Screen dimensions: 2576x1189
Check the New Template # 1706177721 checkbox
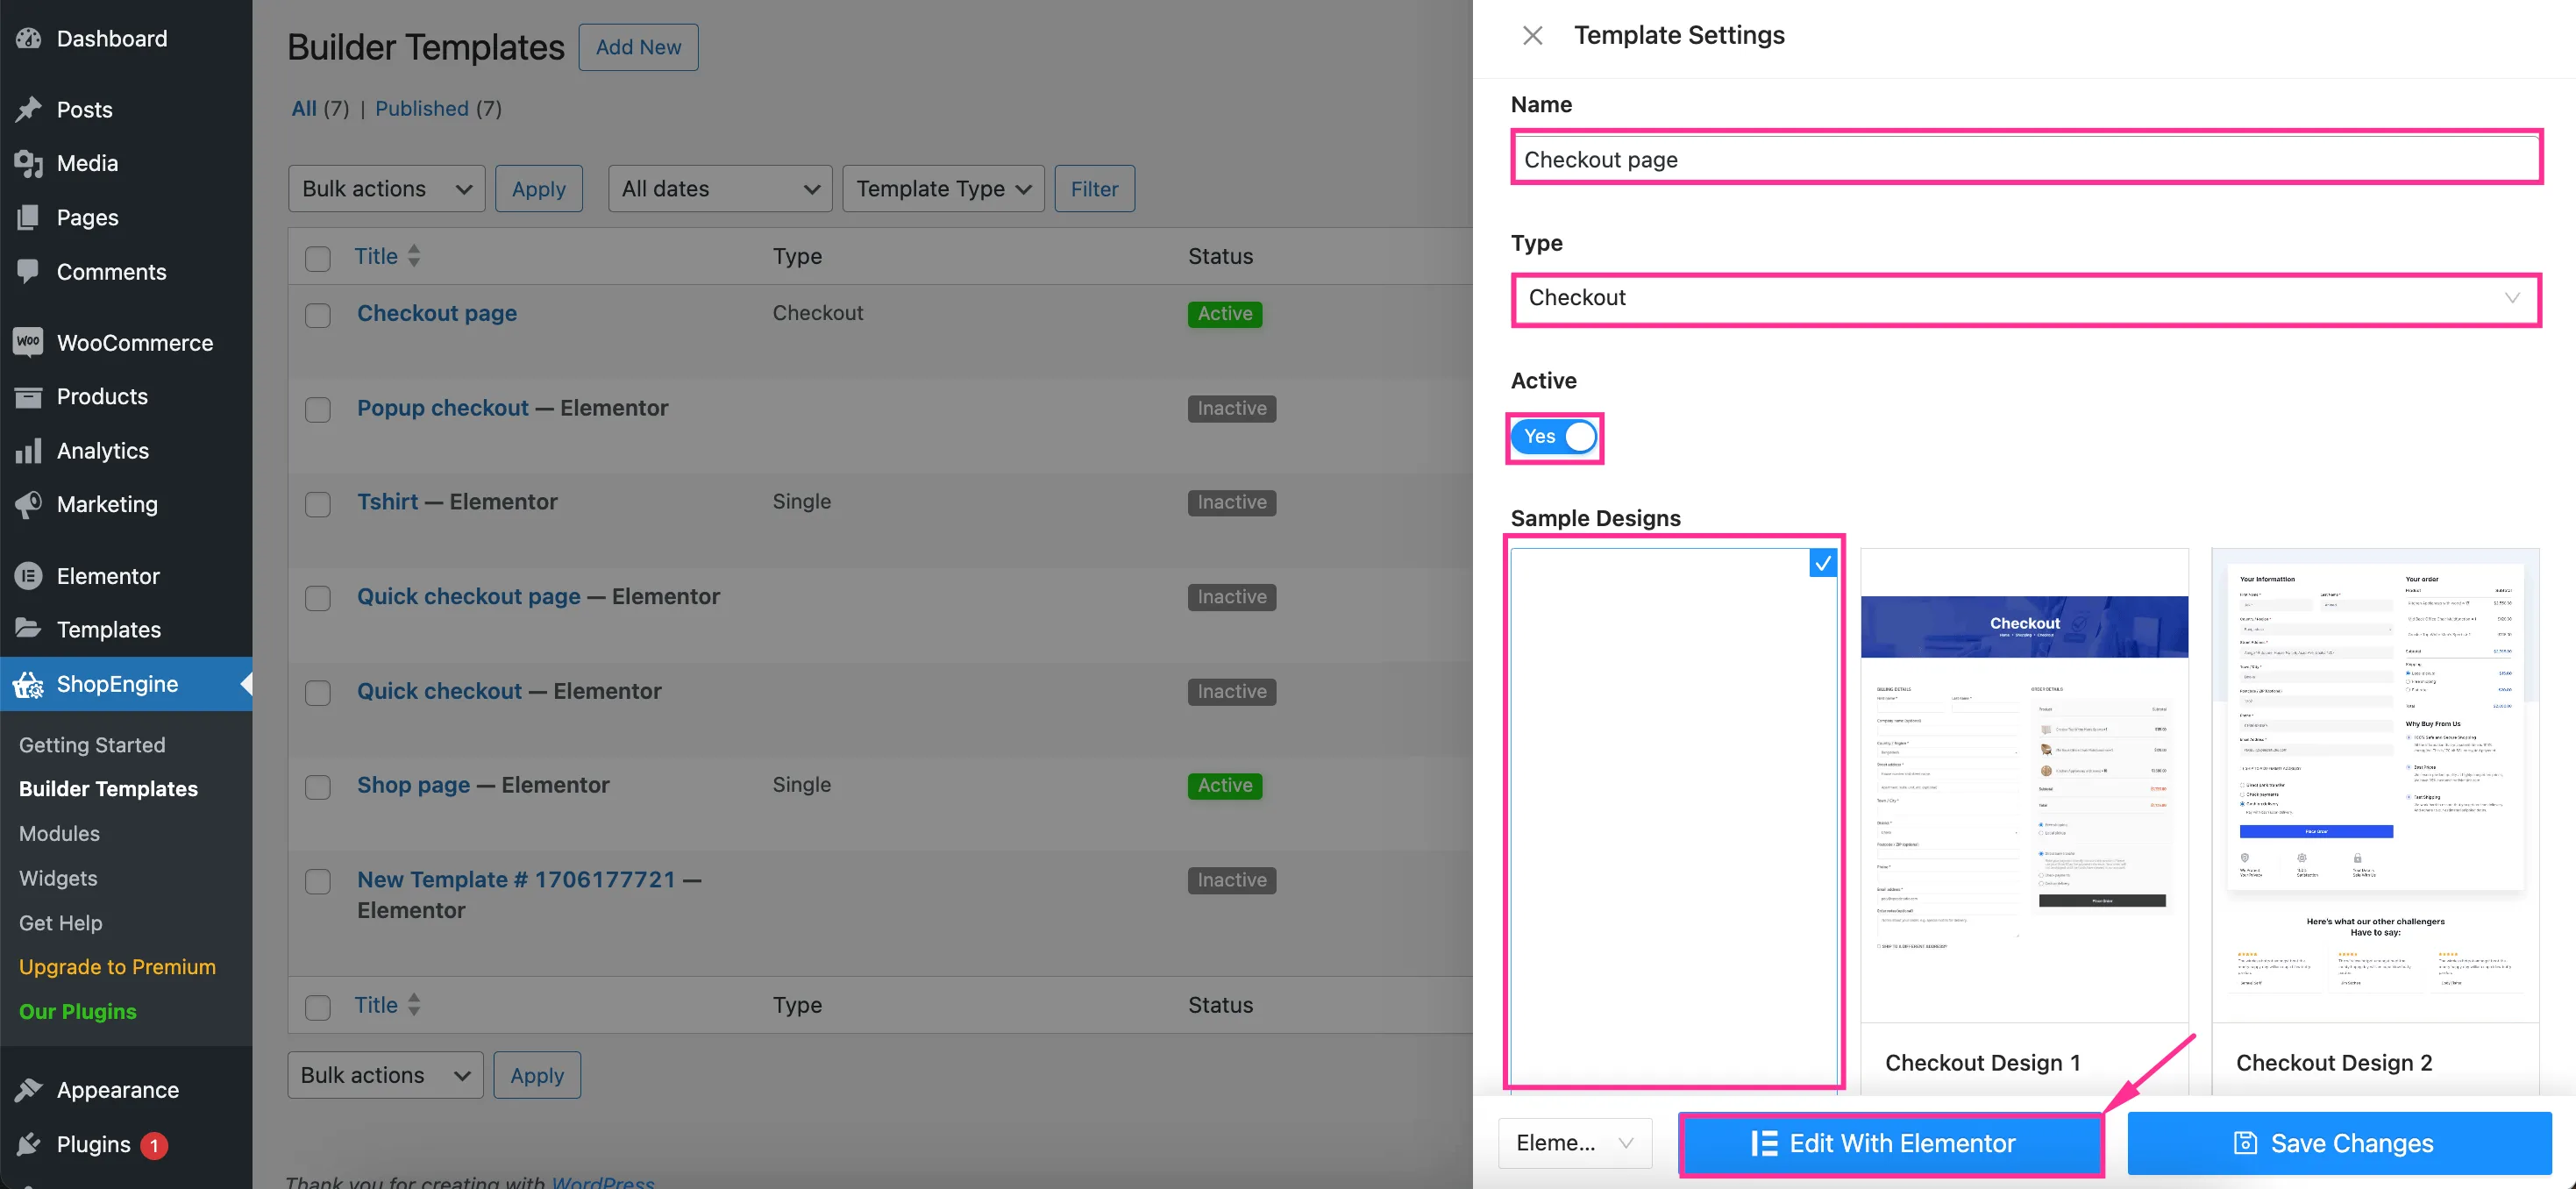coord(318,881)
